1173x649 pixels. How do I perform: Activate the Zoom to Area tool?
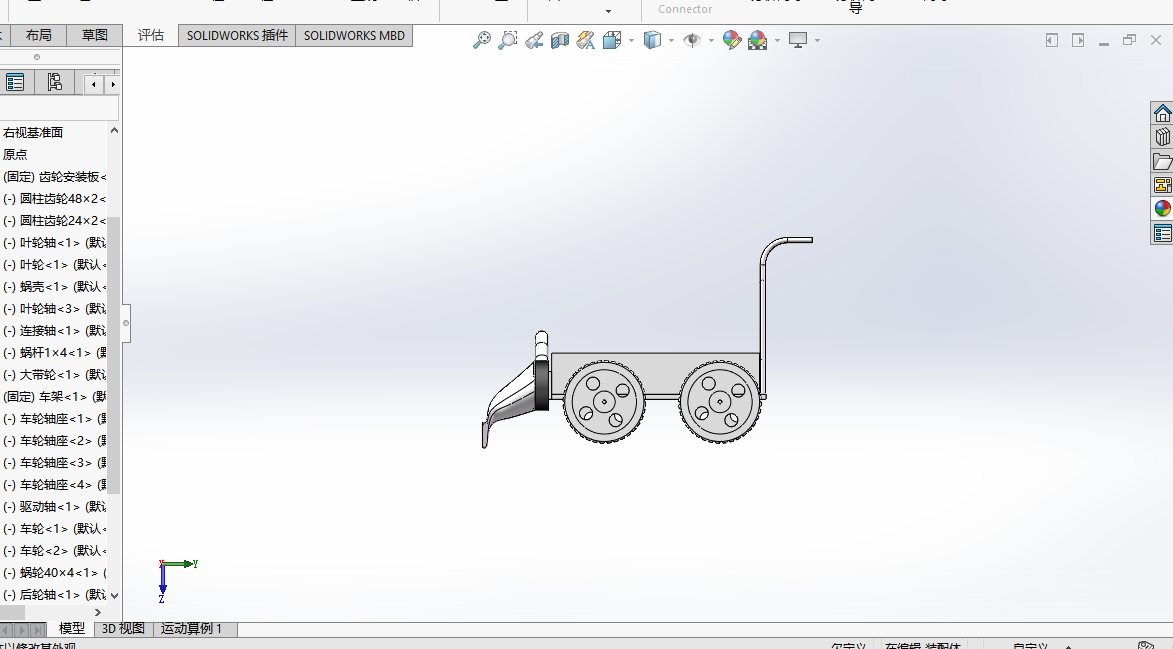pos(508,40)
